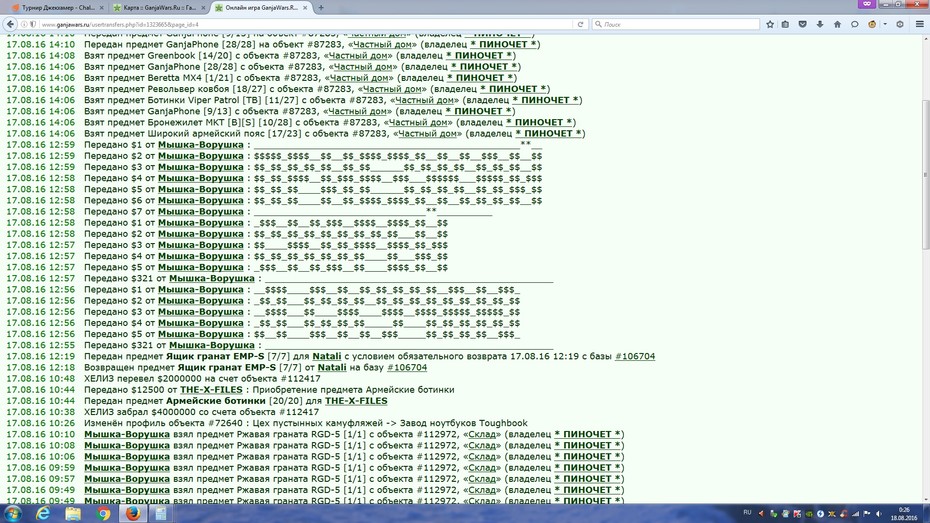Open 'Частный дом' in Бронежилет МКТ row
This screenshot has height=523, width=930.
[x=418, y=122]
